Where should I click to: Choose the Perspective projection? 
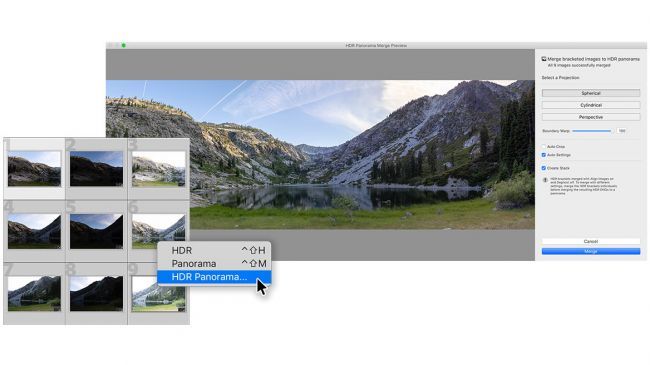pyautogui.click(x=591, y=117)
